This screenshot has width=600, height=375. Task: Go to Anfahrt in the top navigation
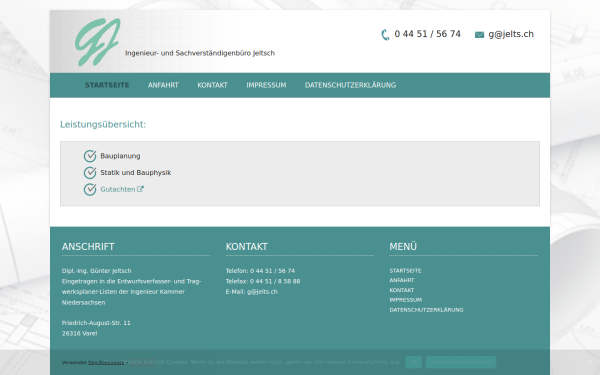(163, 85)
